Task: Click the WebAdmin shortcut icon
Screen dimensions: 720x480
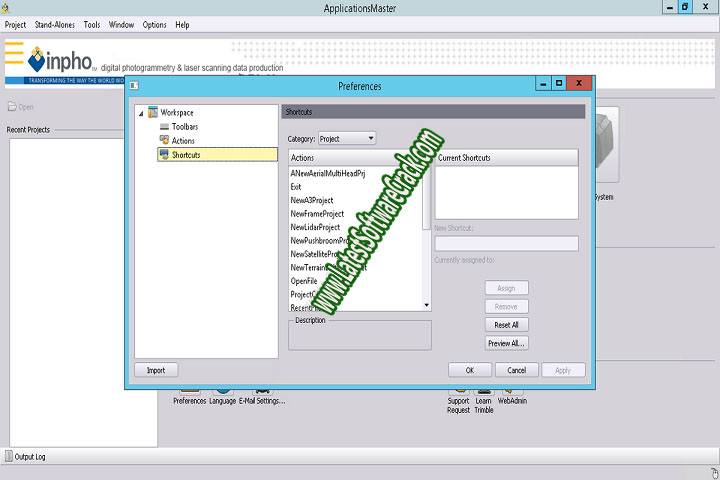Action: (512, 389)
